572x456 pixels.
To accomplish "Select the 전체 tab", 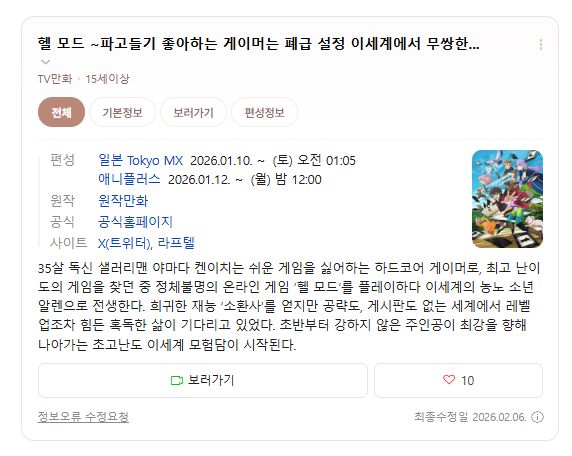I will tap(61, 112).
